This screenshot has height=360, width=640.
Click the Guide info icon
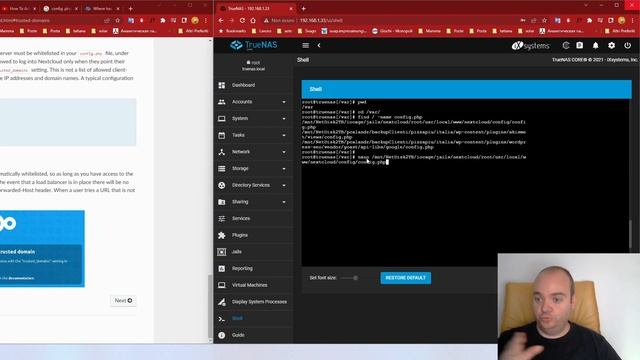[x=222, y=335]
